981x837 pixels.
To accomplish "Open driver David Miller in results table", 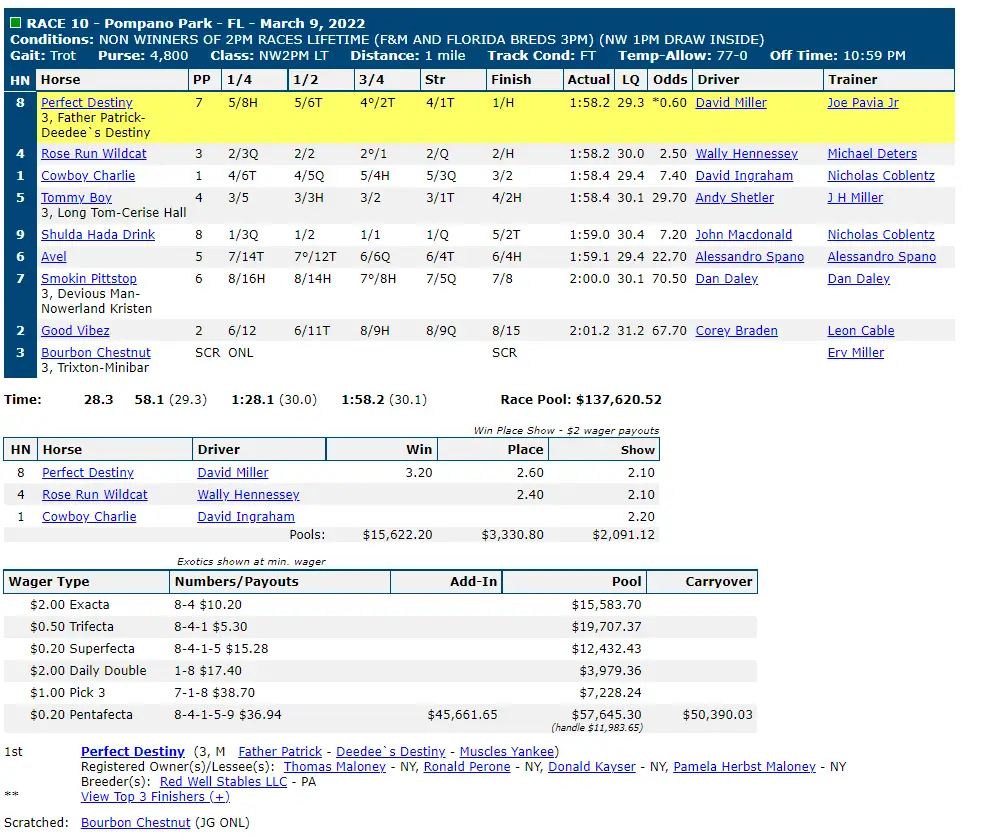I will pyautogui.click(x=731, y=103).
